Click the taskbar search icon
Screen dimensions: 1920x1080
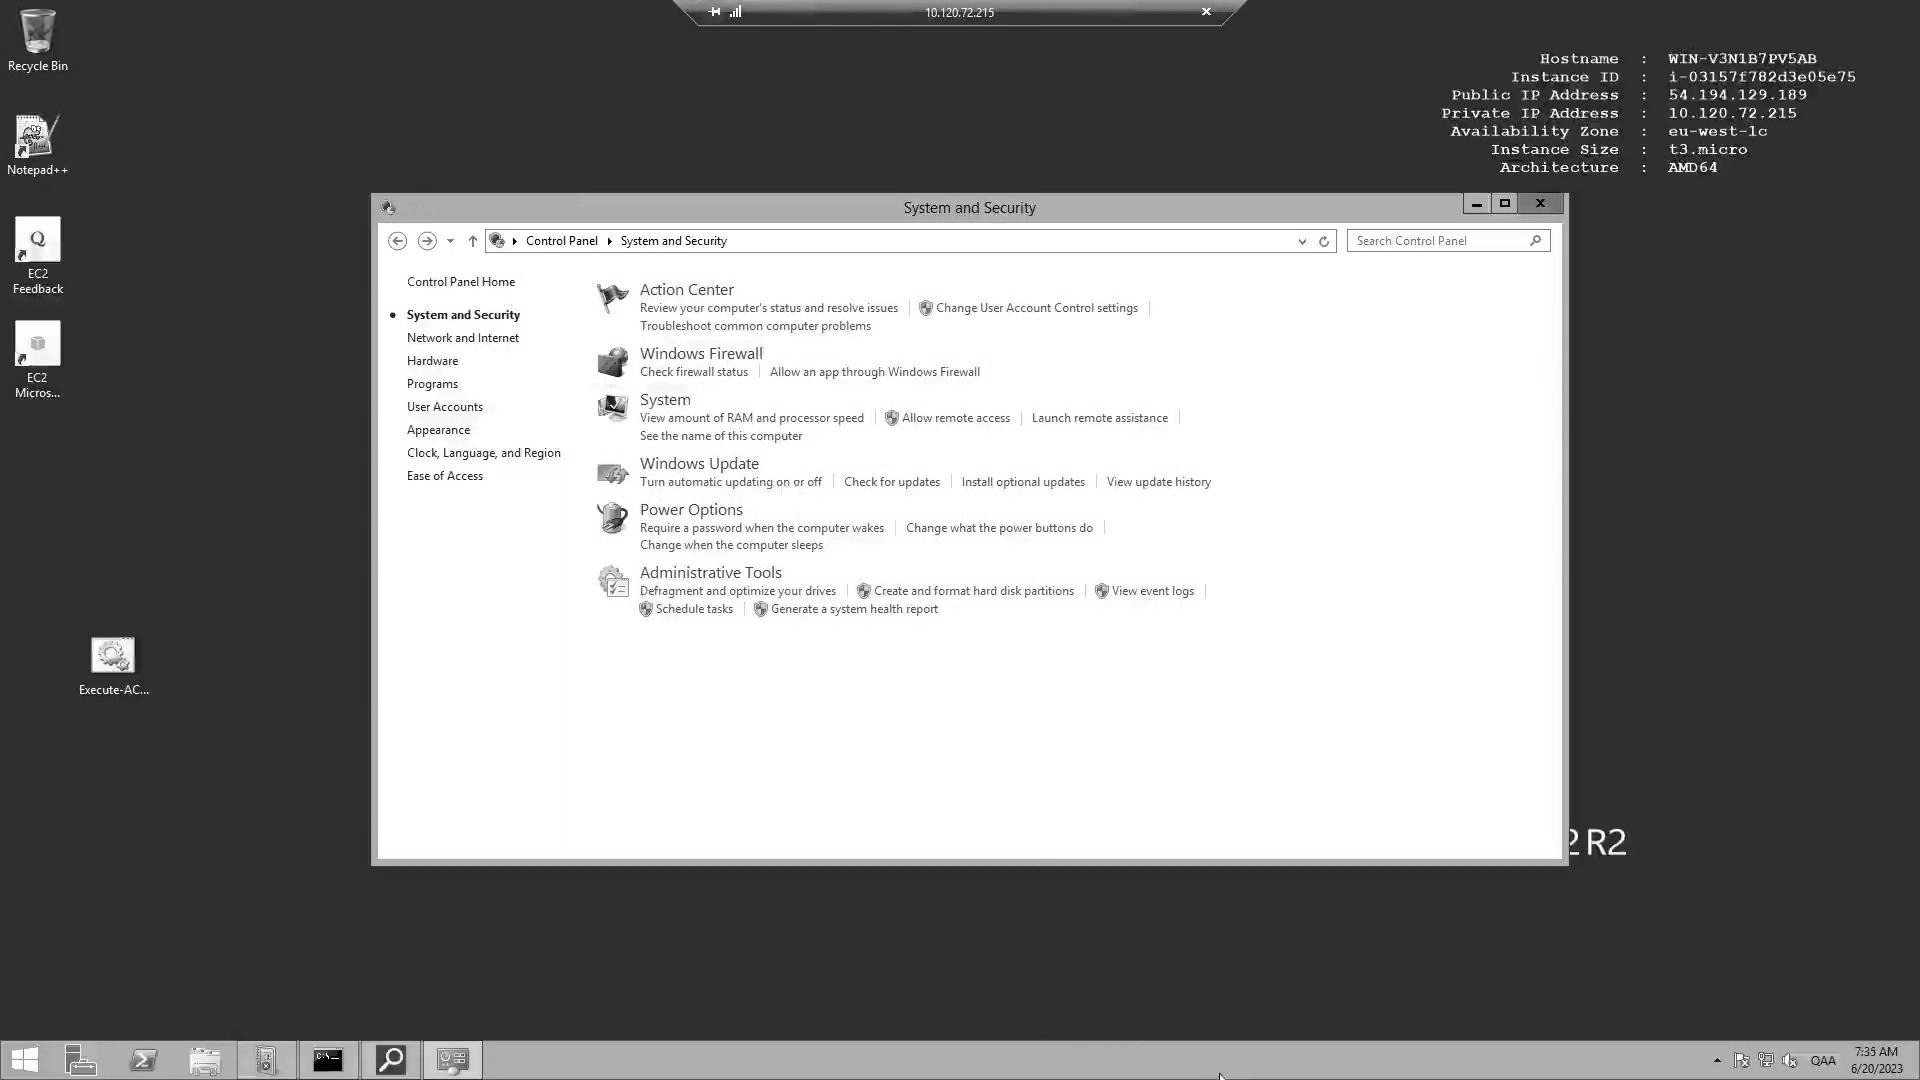pyautogui.click(x=390, y=1059)
